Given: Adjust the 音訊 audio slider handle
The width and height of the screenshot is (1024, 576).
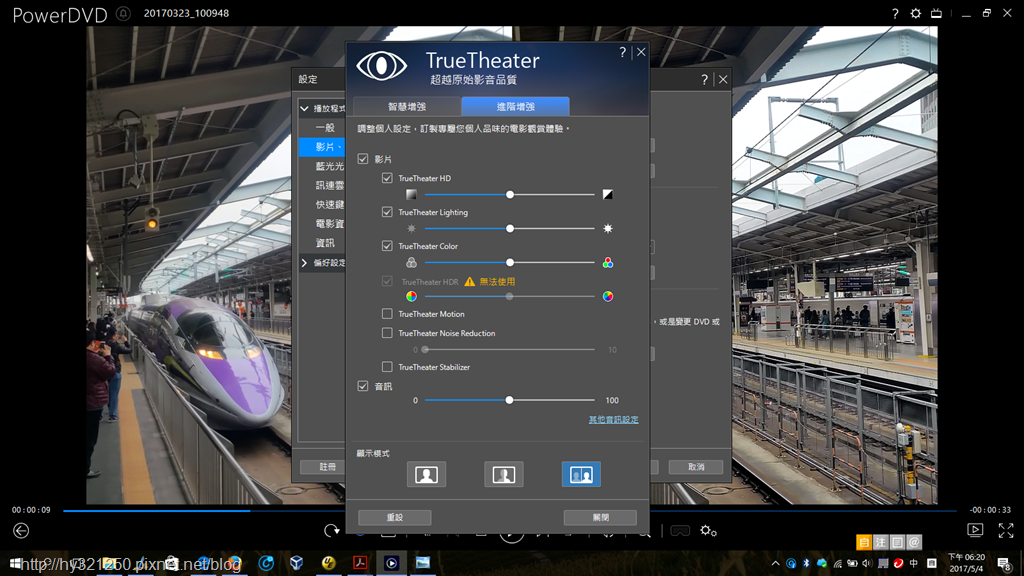Looking at the screenshot, I should tap(509, 400).
